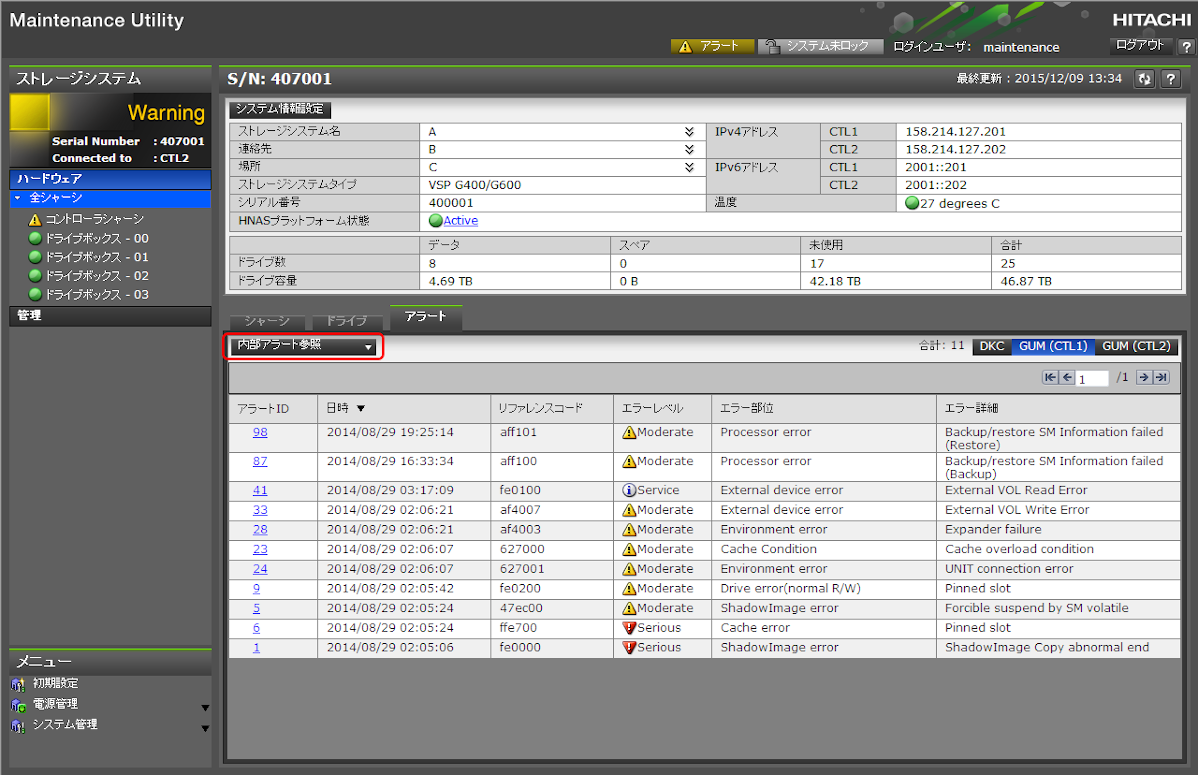Click the refresh icon next to last-updated time
Viewport: 1198px width, 775px height.
click(1145, 79)
